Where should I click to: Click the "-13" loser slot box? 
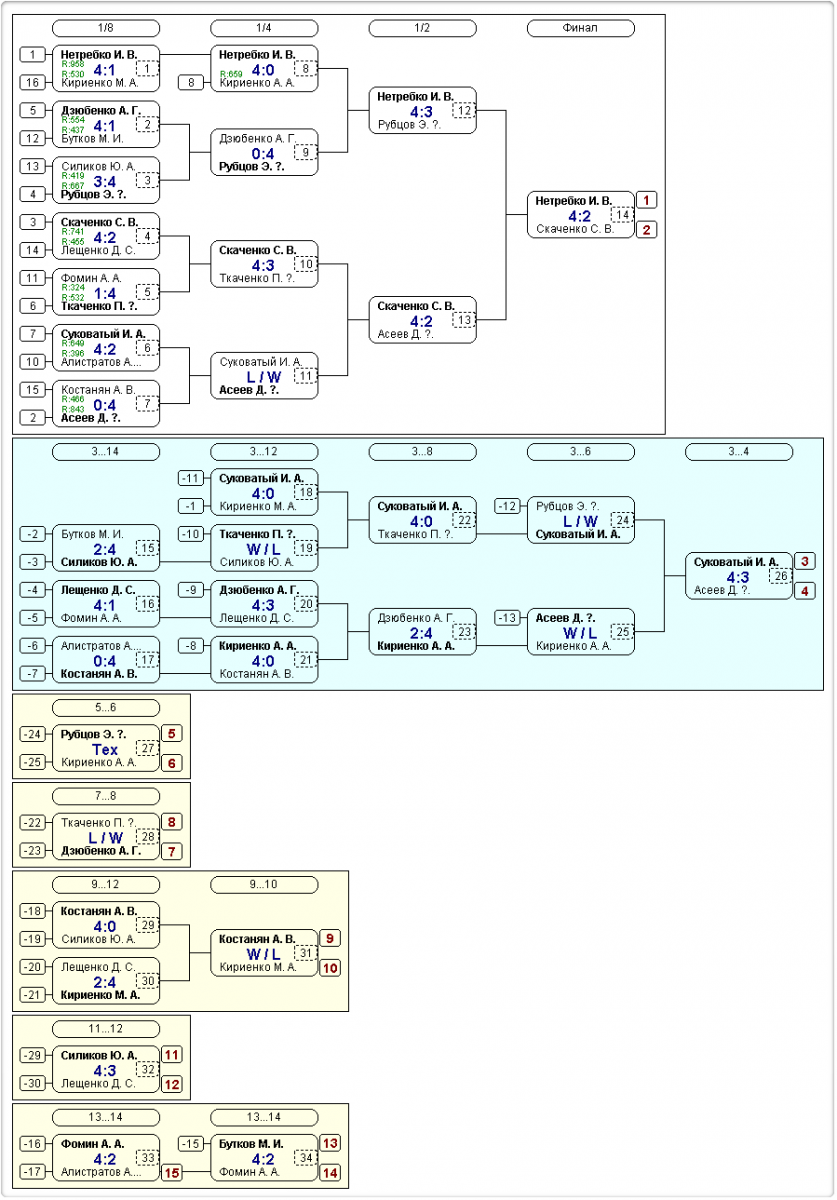pyautogui.click(x=509, y=618)
